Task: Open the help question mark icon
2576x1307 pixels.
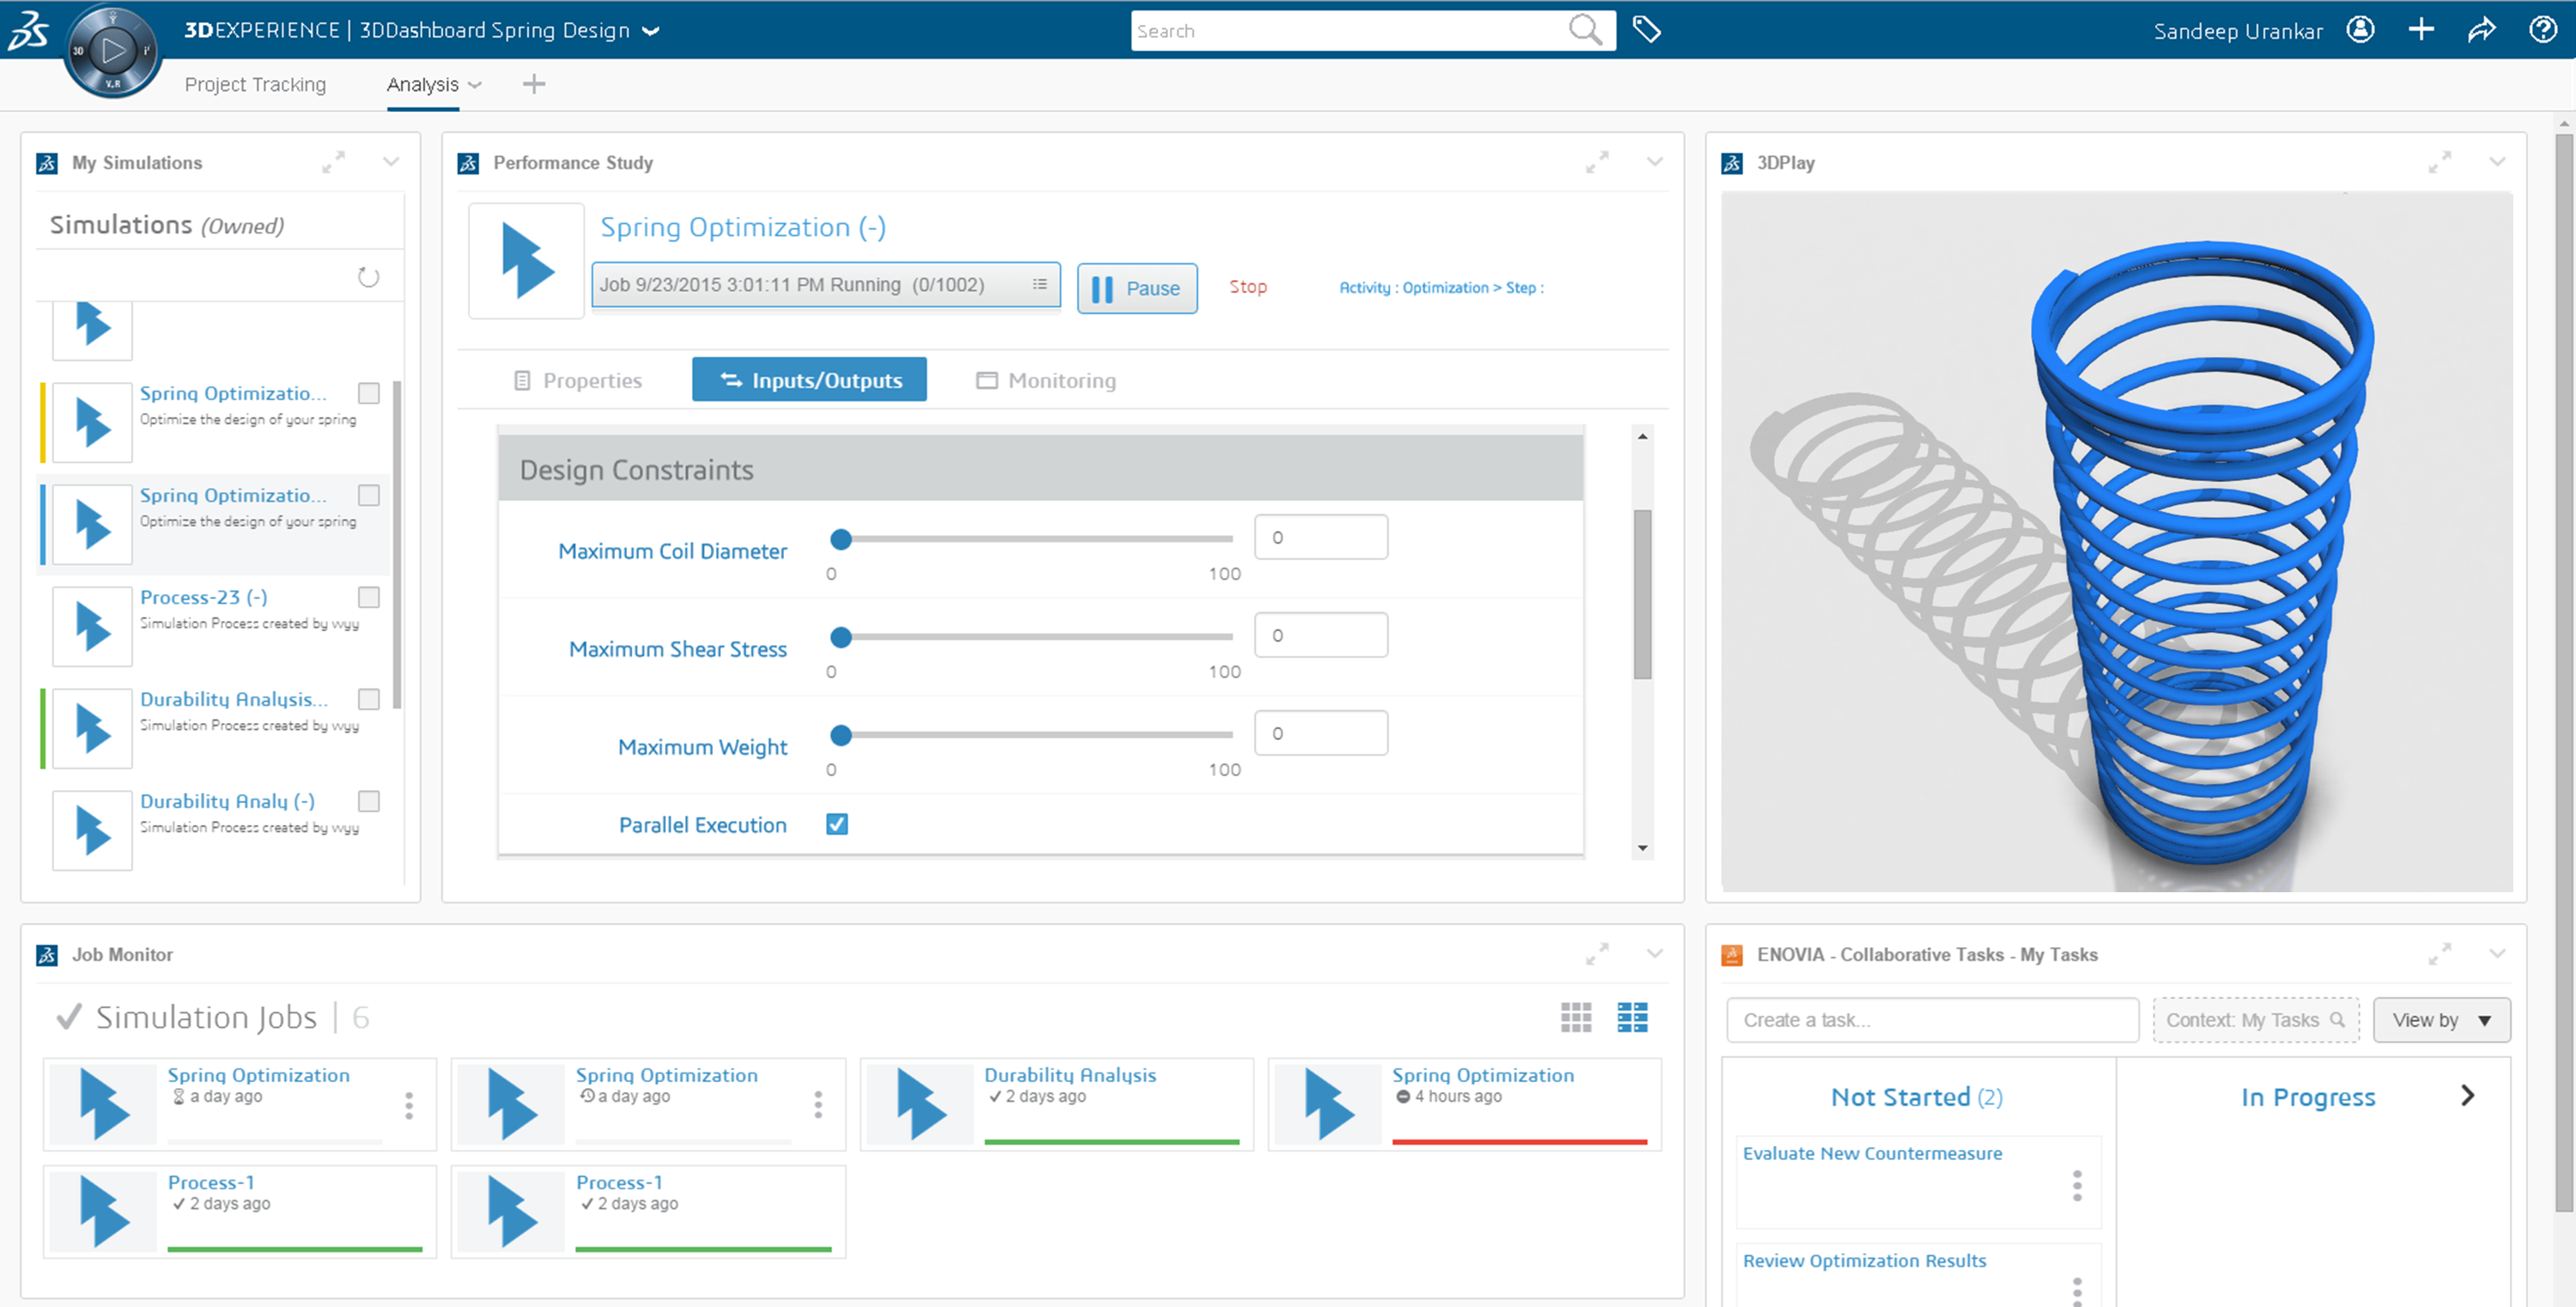Action: (2542, 30)
